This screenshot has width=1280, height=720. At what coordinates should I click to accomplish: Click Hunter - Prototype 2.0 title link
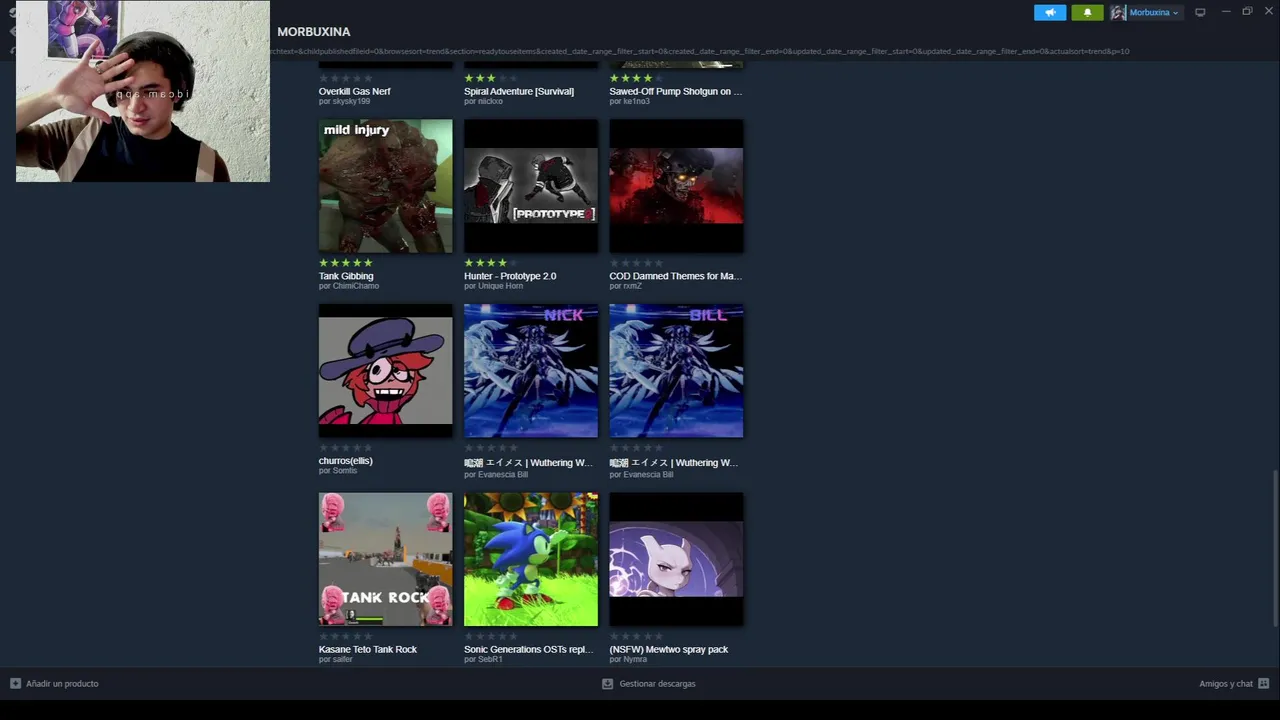click(x=510, y=276)
